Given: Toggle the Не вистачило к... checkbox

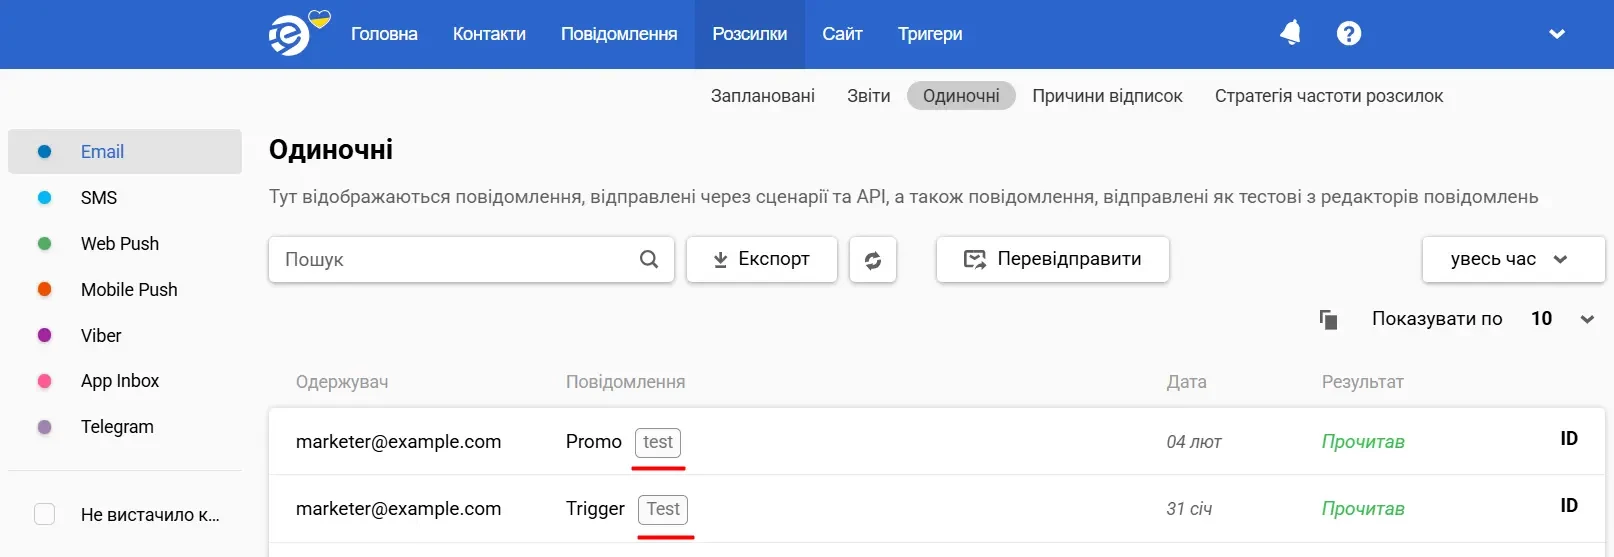Looking at the screenshot, I should (x=45, y=514).
